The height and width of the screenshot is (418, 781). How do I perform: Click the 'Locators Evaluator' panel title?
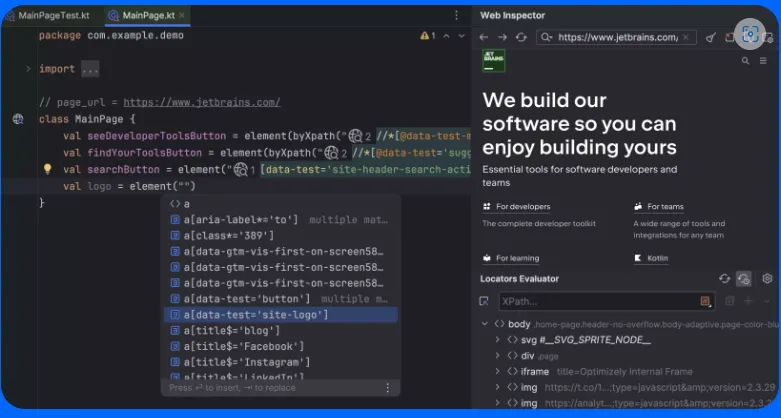point(519,279)
